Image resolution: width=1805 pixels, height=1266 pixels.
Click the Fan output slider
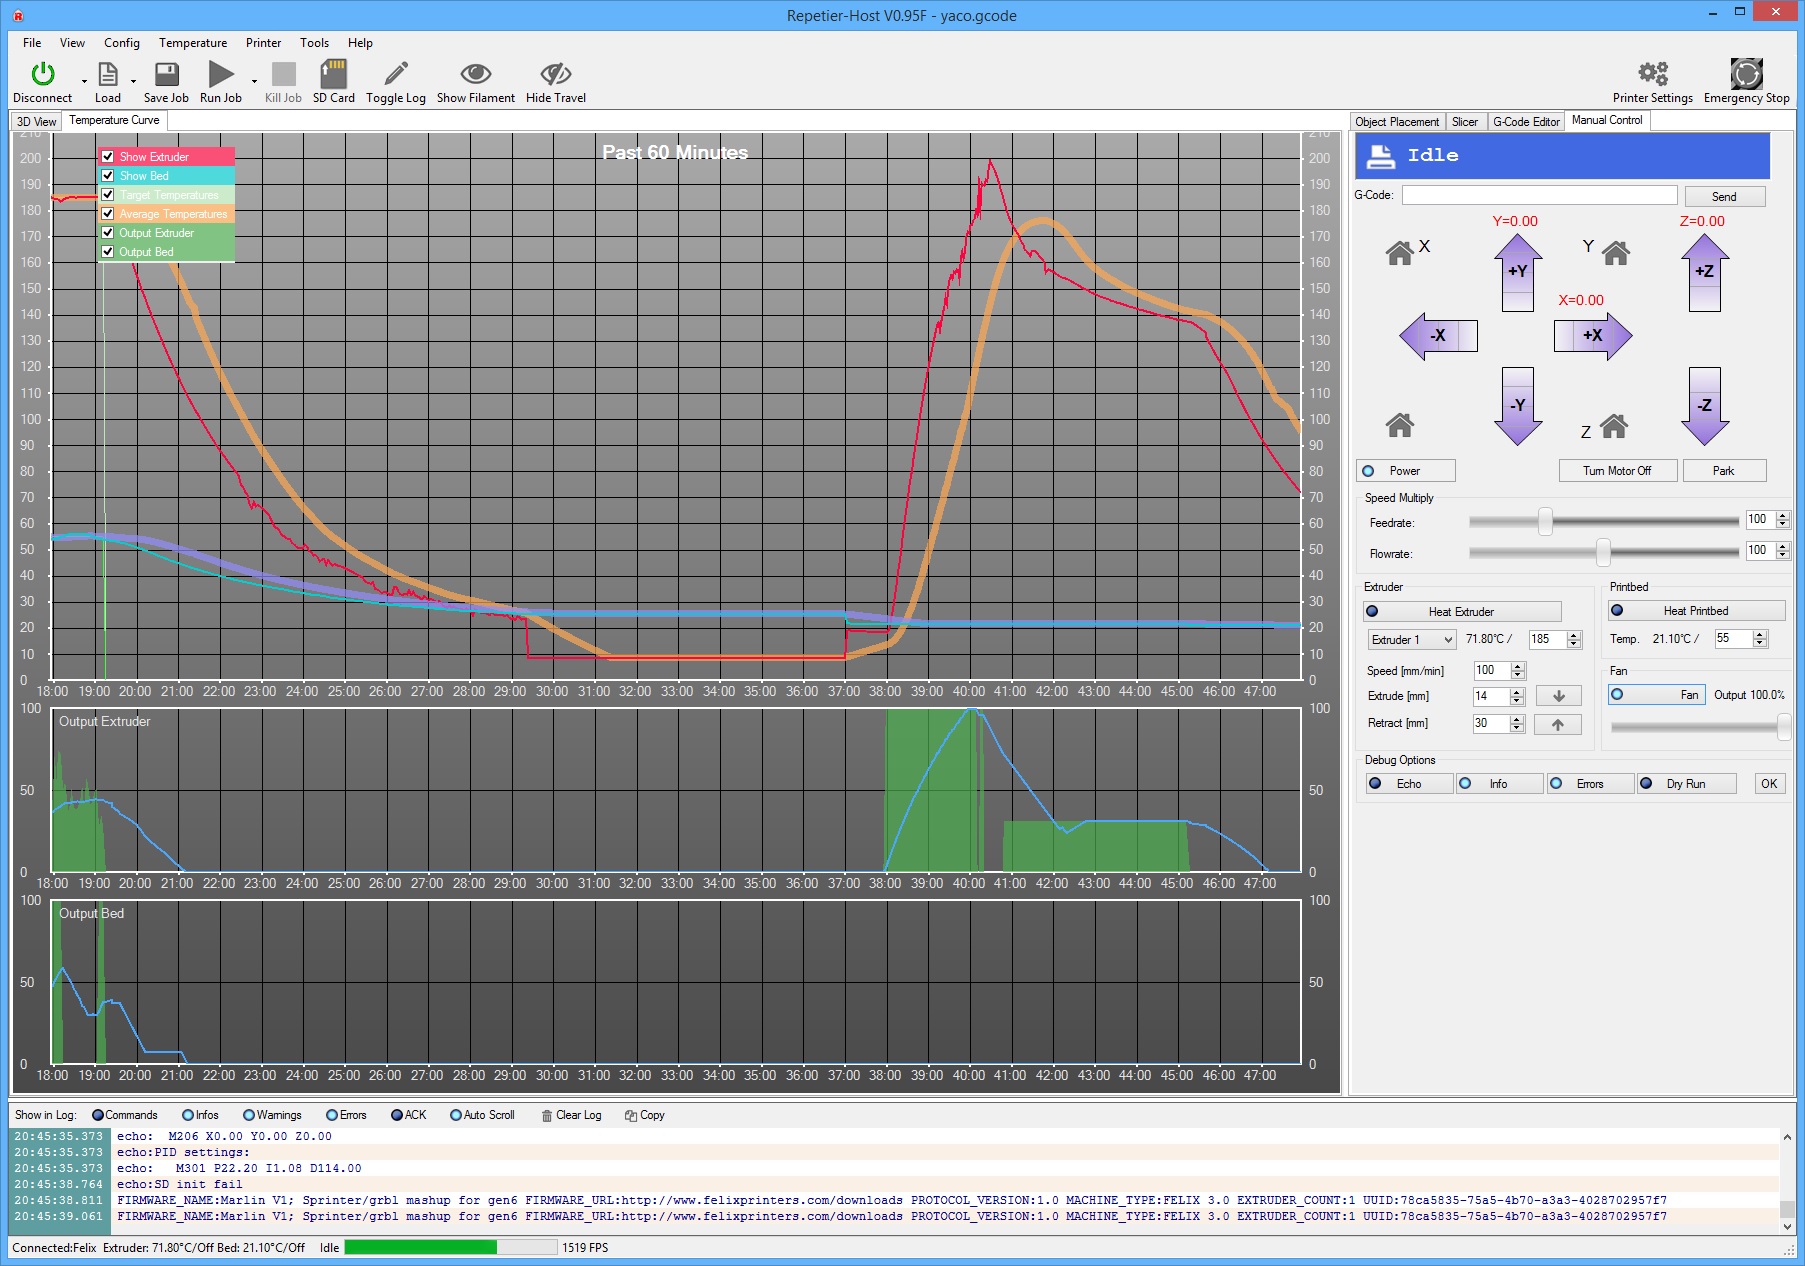pos(1699,727)
